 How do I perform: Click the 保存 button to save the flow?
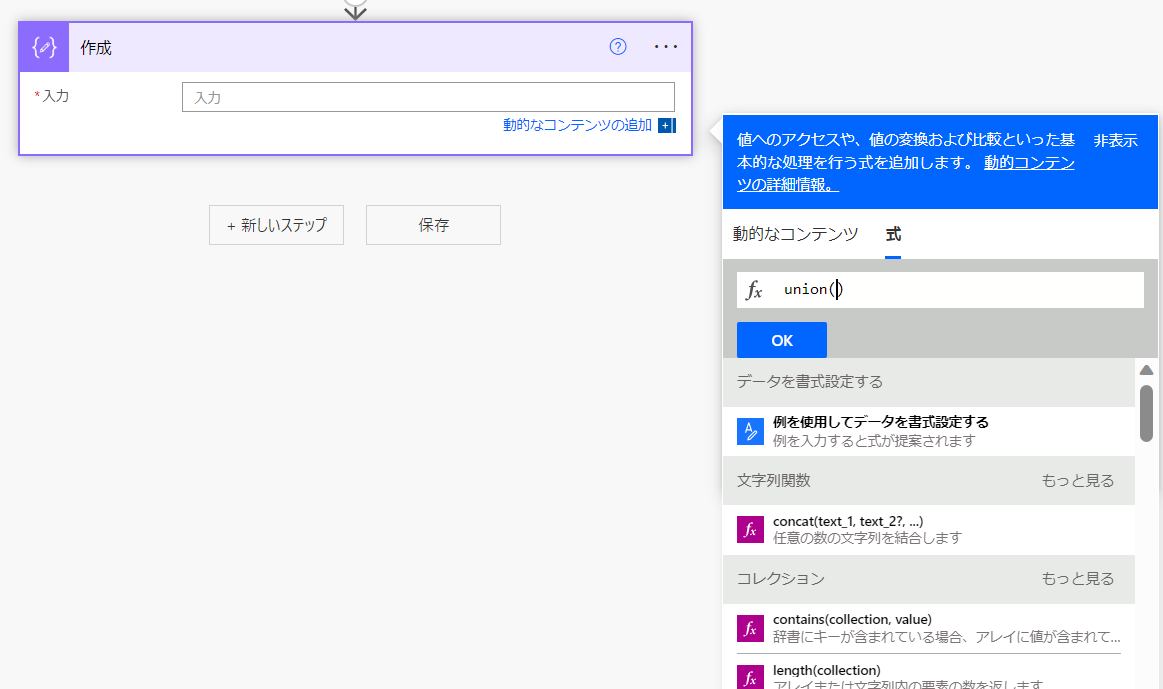[433, 225]
